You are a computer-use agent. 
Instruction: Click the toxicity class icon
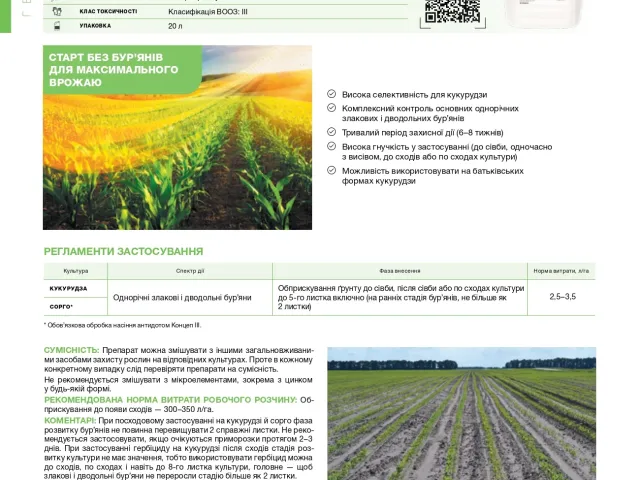[x=57, y=11]
